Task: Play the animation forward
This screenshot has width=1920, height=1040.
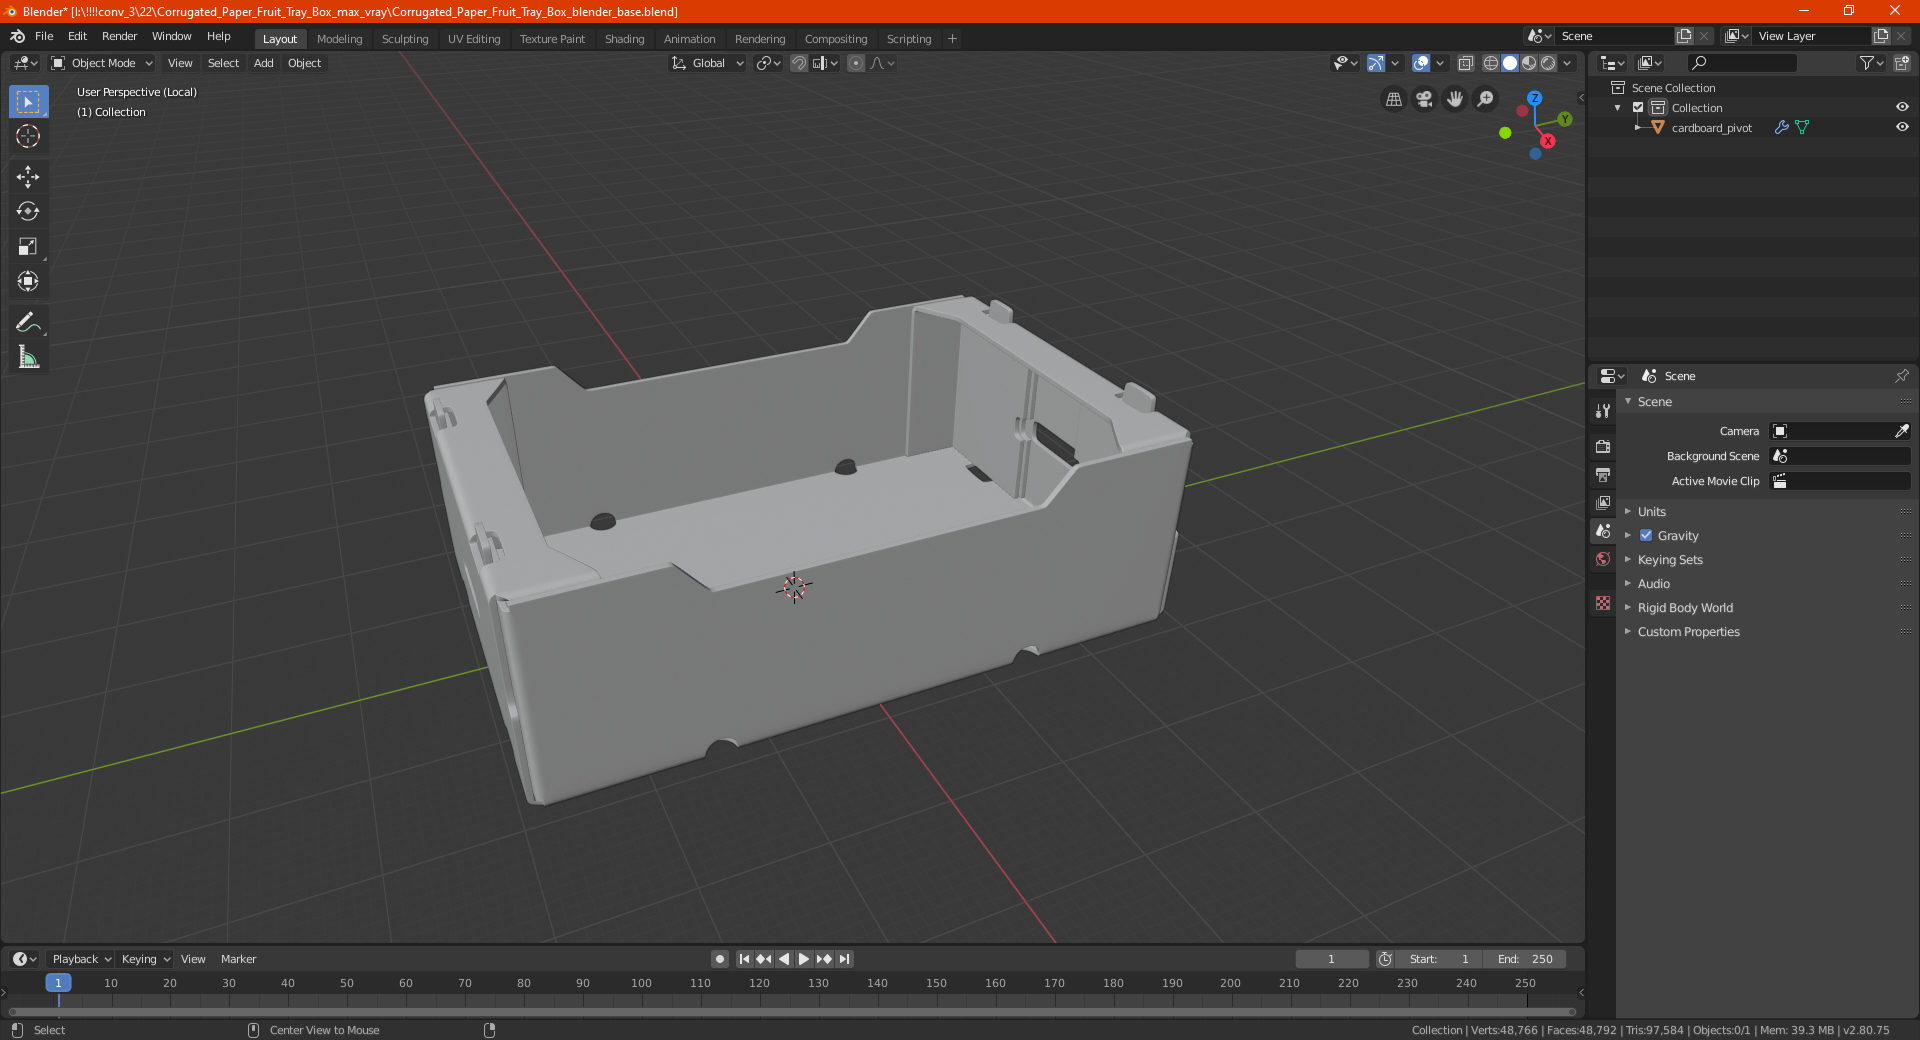Action: tap(804, 959)
